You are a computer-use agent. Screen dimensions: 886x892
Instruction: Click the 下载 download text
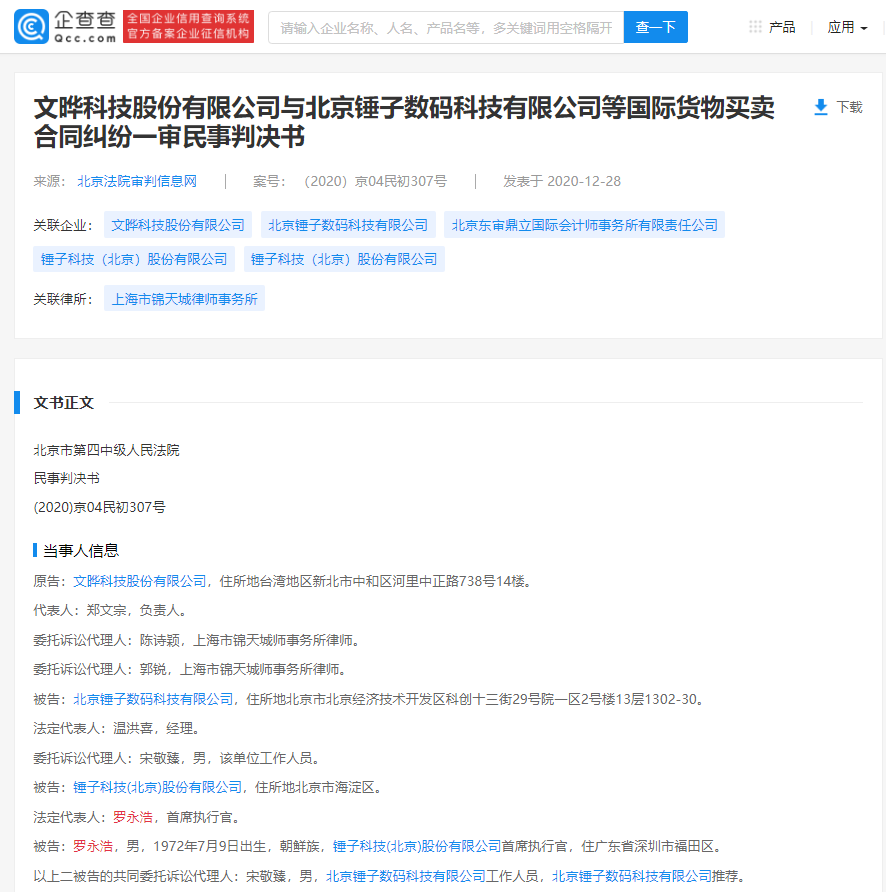(849, 107)
